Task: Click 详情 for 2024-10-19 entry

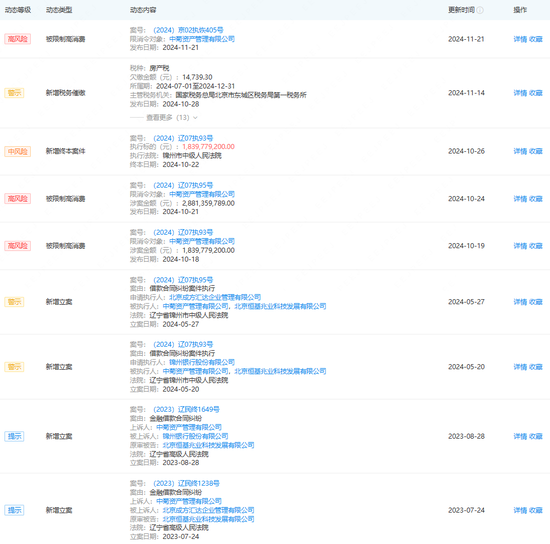Action: [520, 246]
